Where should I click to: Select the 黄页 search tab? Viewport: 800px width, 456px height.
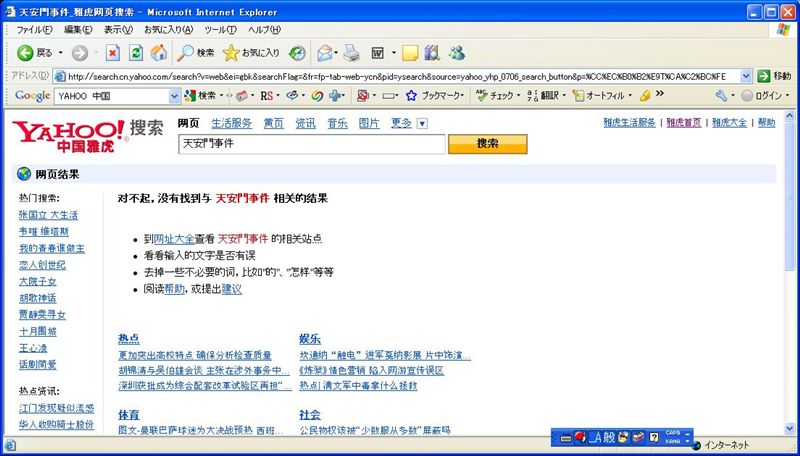coord(273,123)
